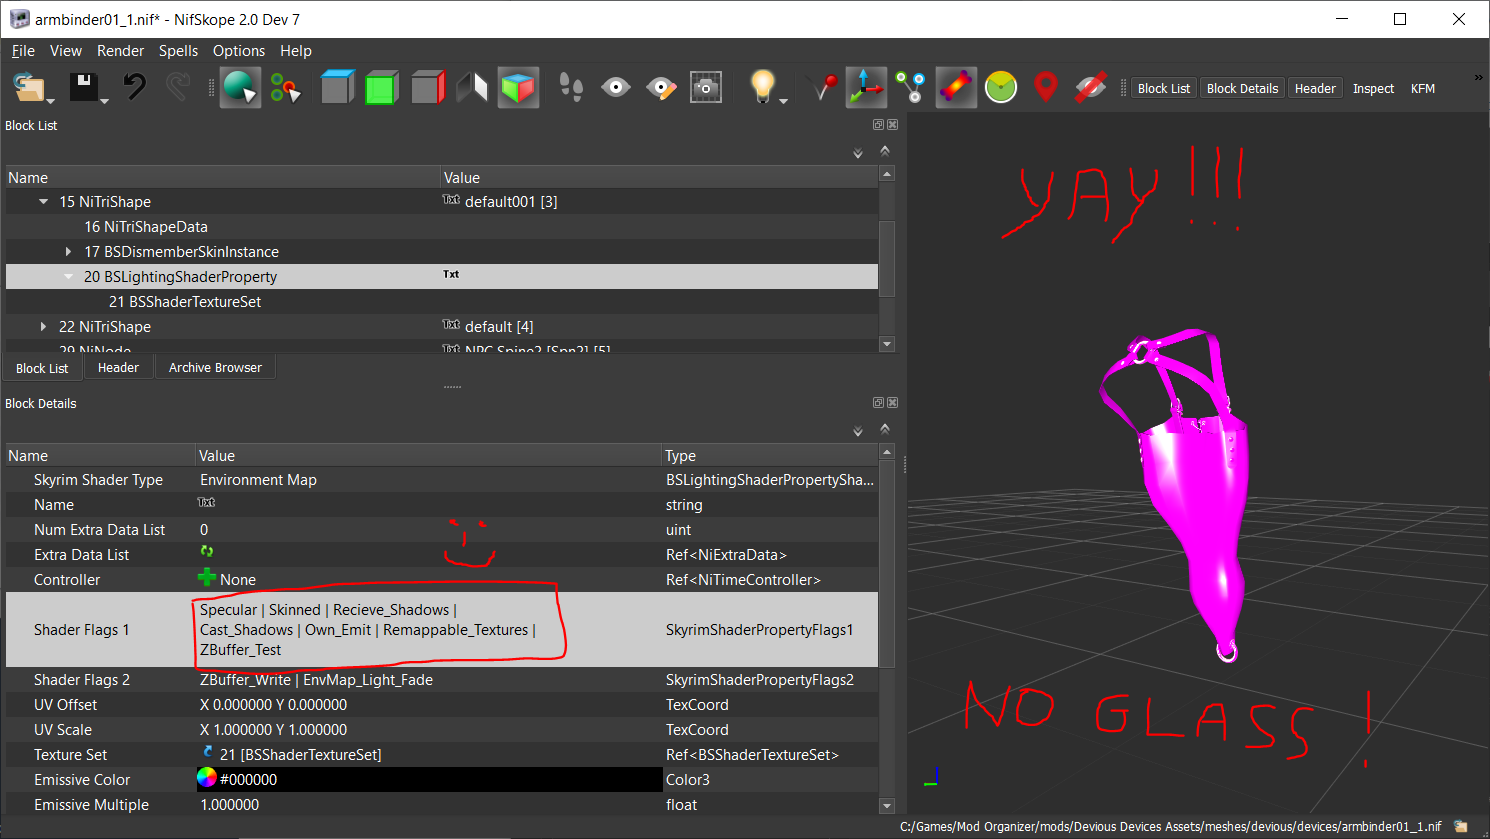Close the Block List panel

tap(892, 125)
